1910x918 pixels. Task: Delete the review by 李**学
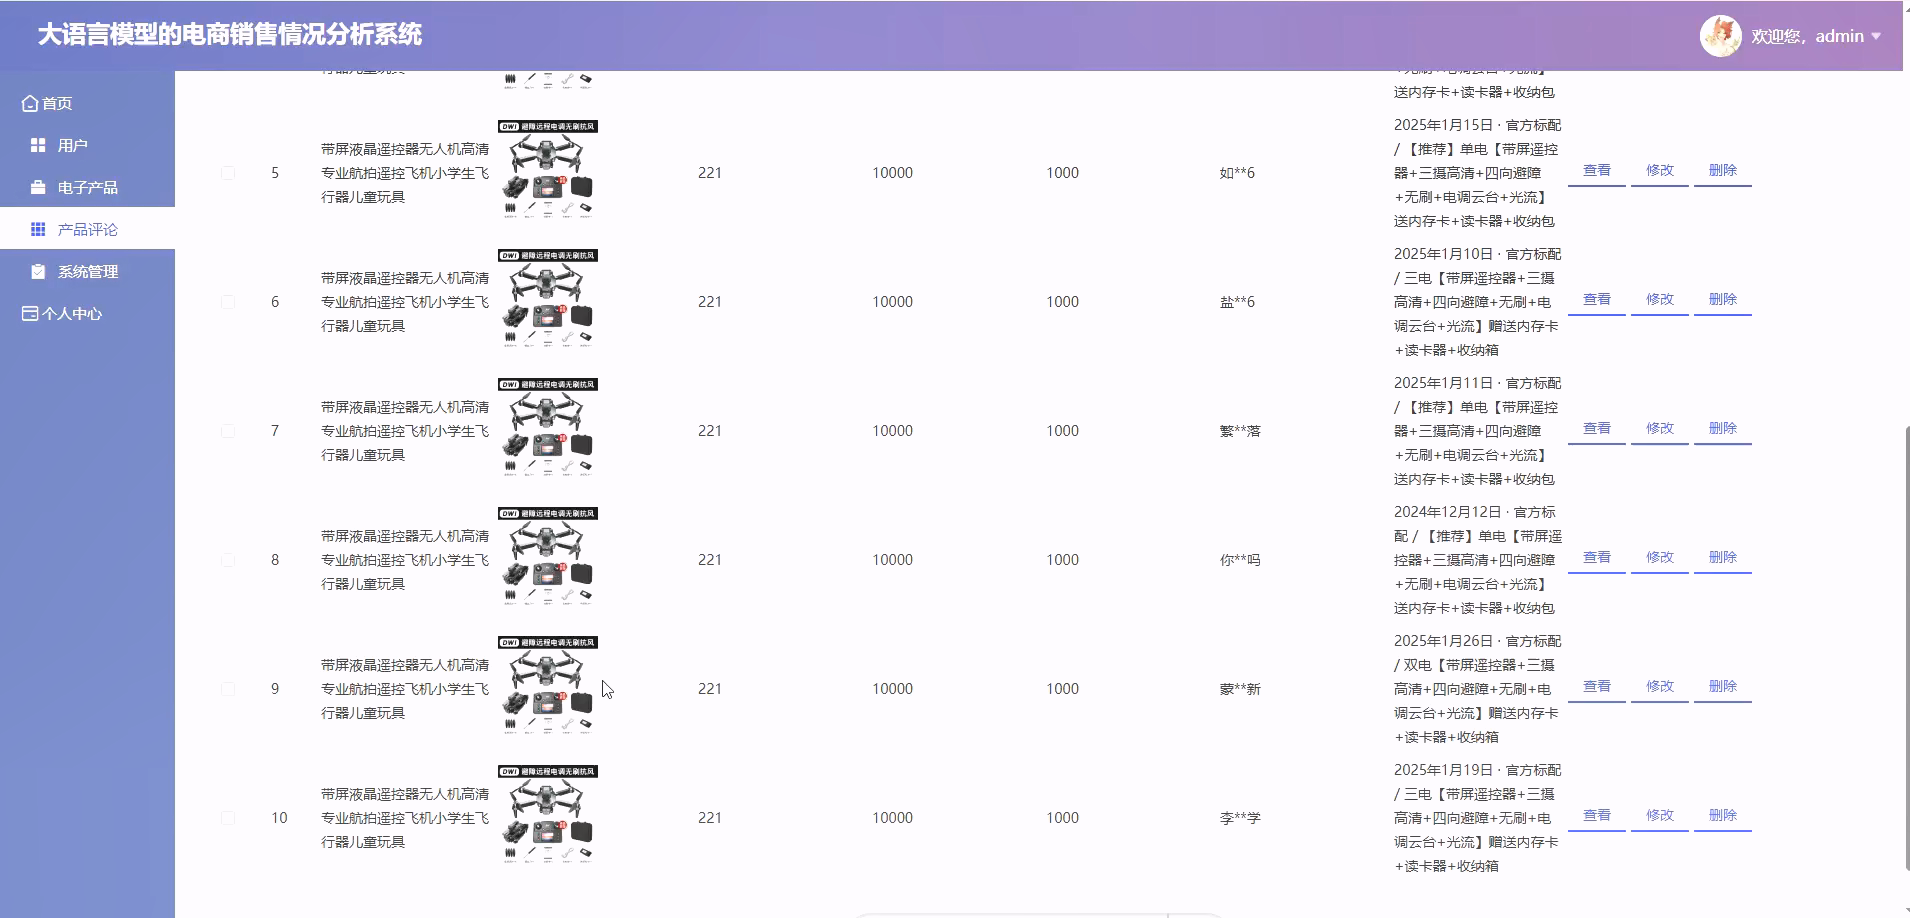coord(1723,816)
